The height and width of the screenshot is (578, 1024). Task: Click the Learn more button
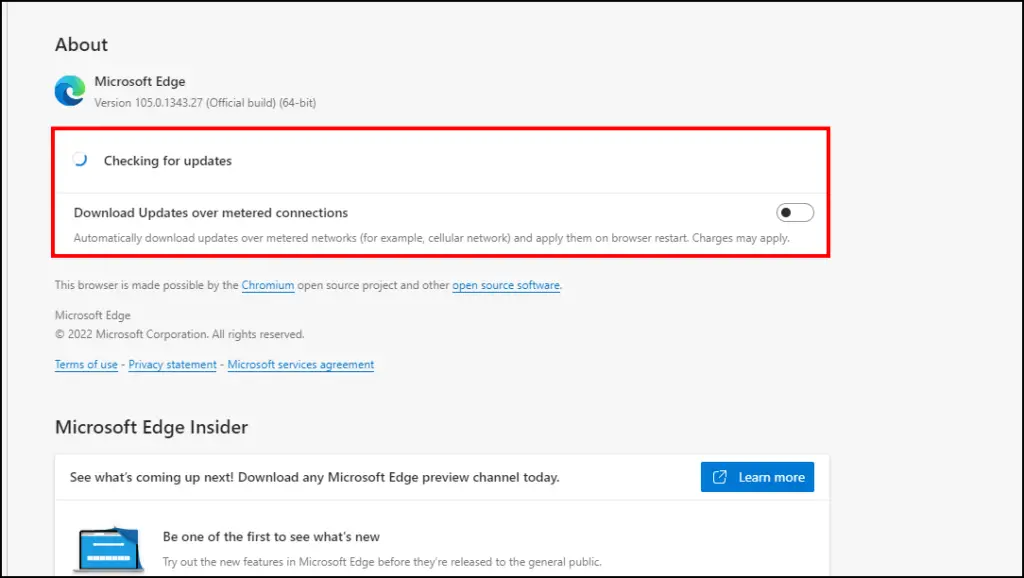[758, 477]
